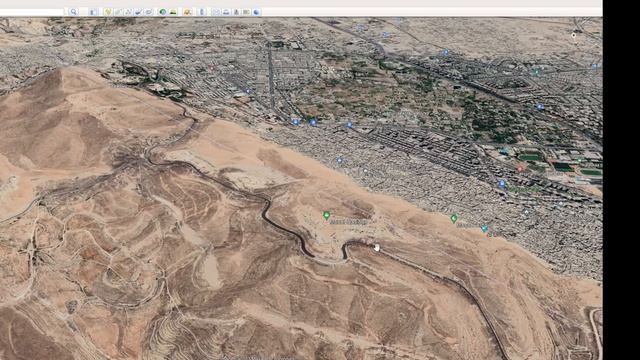Select the labeled green pin on the hillside
The width and height of the screenshot is (640, 360).
click(x=327, y=215)
